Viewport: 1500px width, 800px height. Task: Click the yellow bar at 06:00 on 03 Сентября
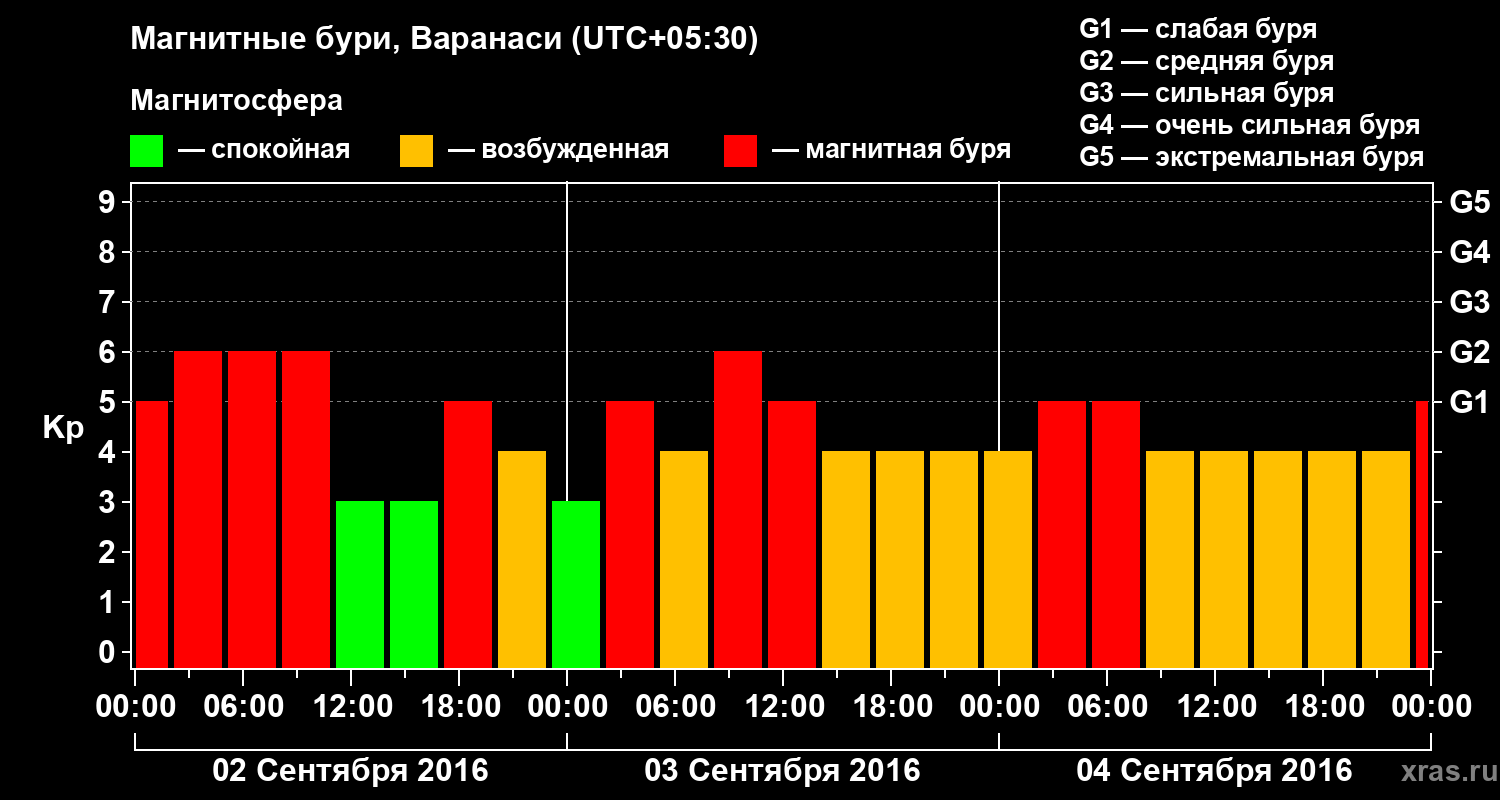click(x=684, y=560)
